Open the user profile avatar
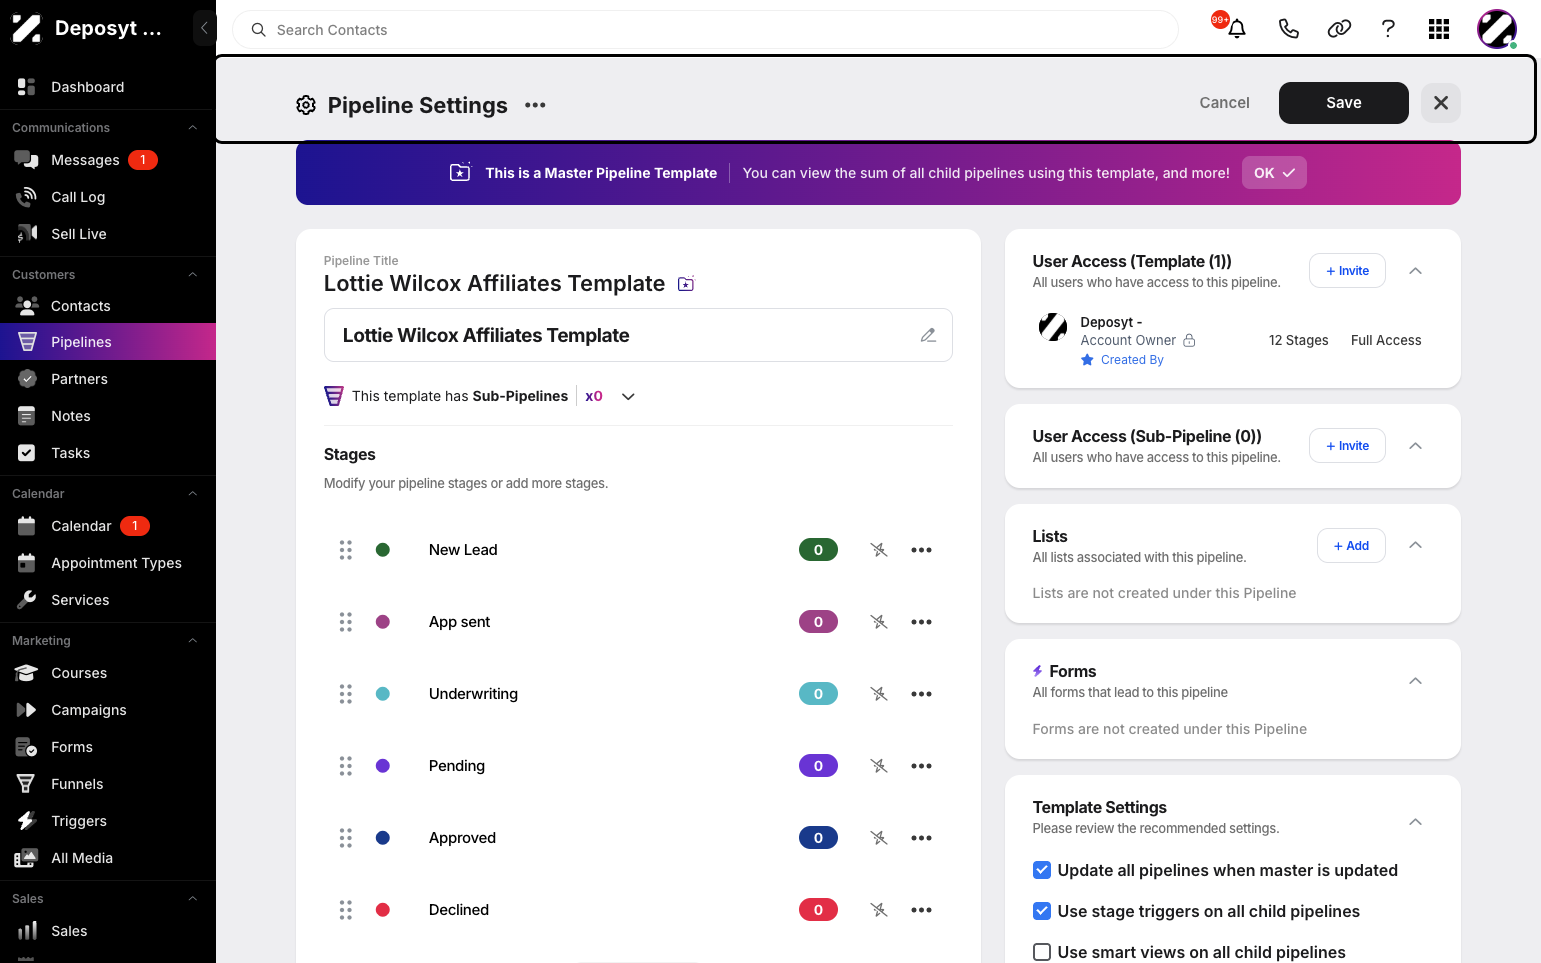The height and width of the screenshot is (963, 1541). pos(1497,29)
